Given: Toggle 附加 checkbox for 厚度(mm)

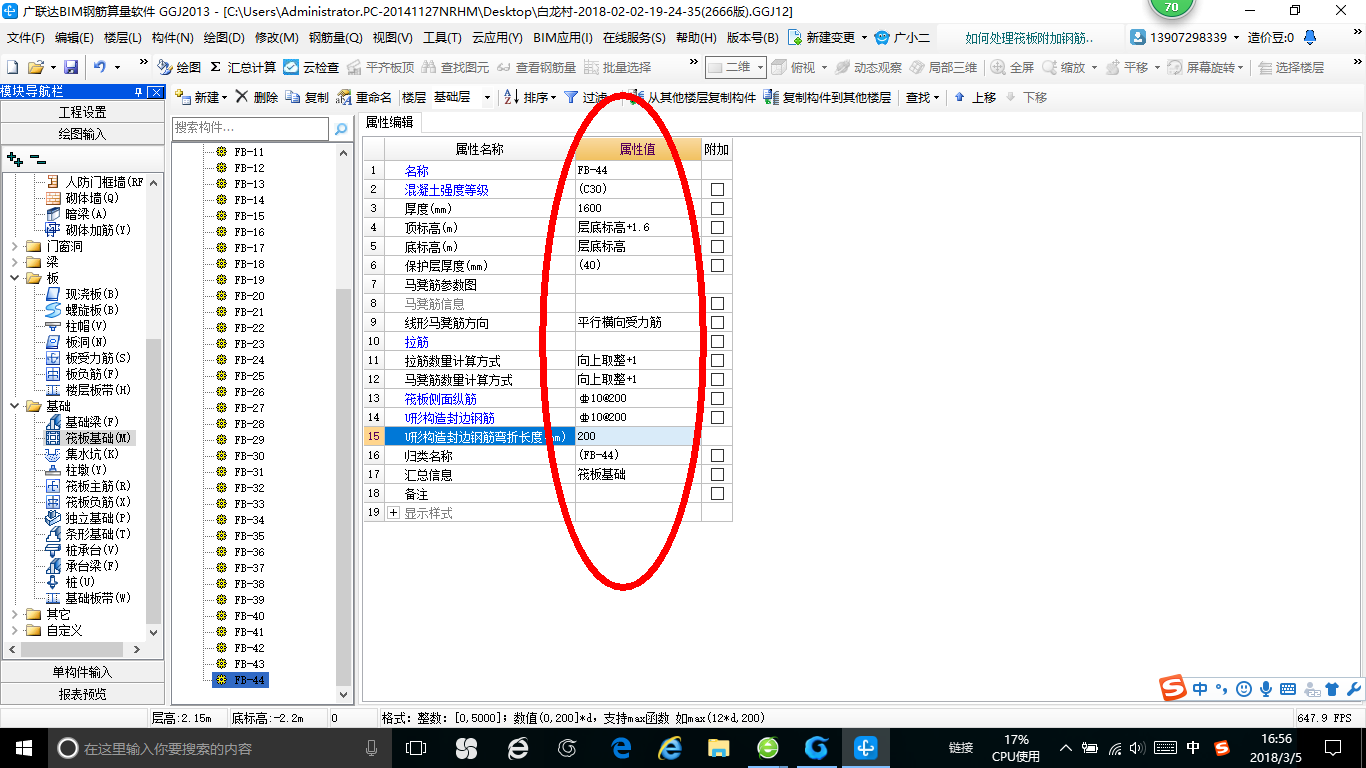Looking at the screenshot, I should 717,209.
